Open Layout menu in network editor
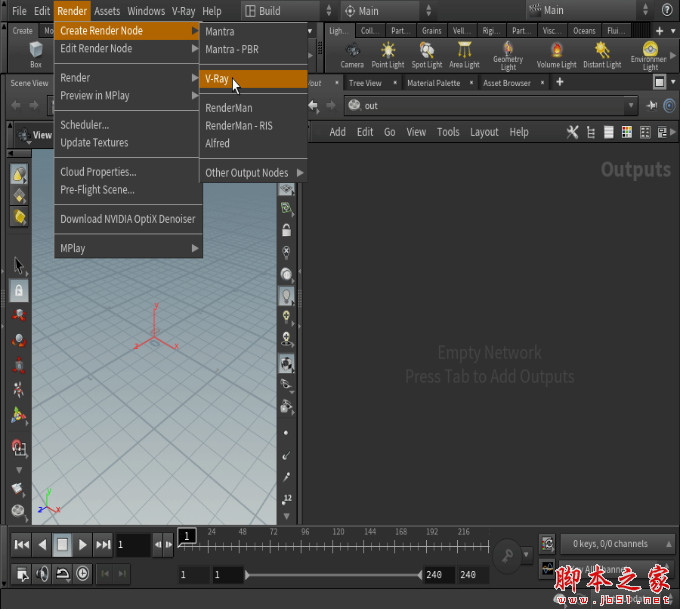This screenshot has height=611, width=681. click(x=484, y=132)
